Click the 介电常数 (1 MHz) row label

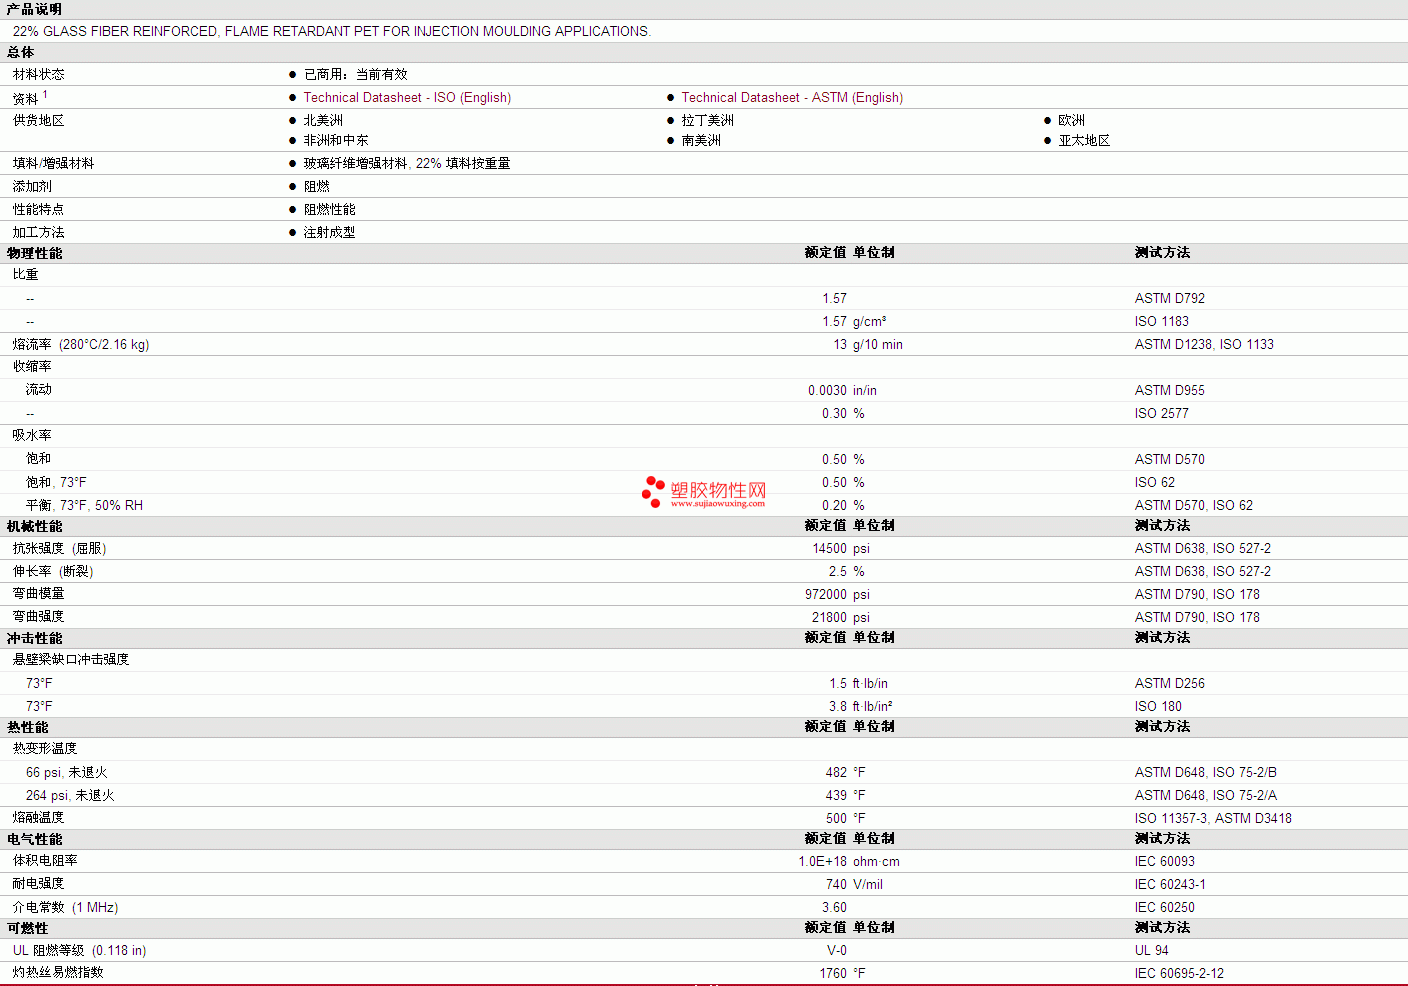click(x=65, y=907)
